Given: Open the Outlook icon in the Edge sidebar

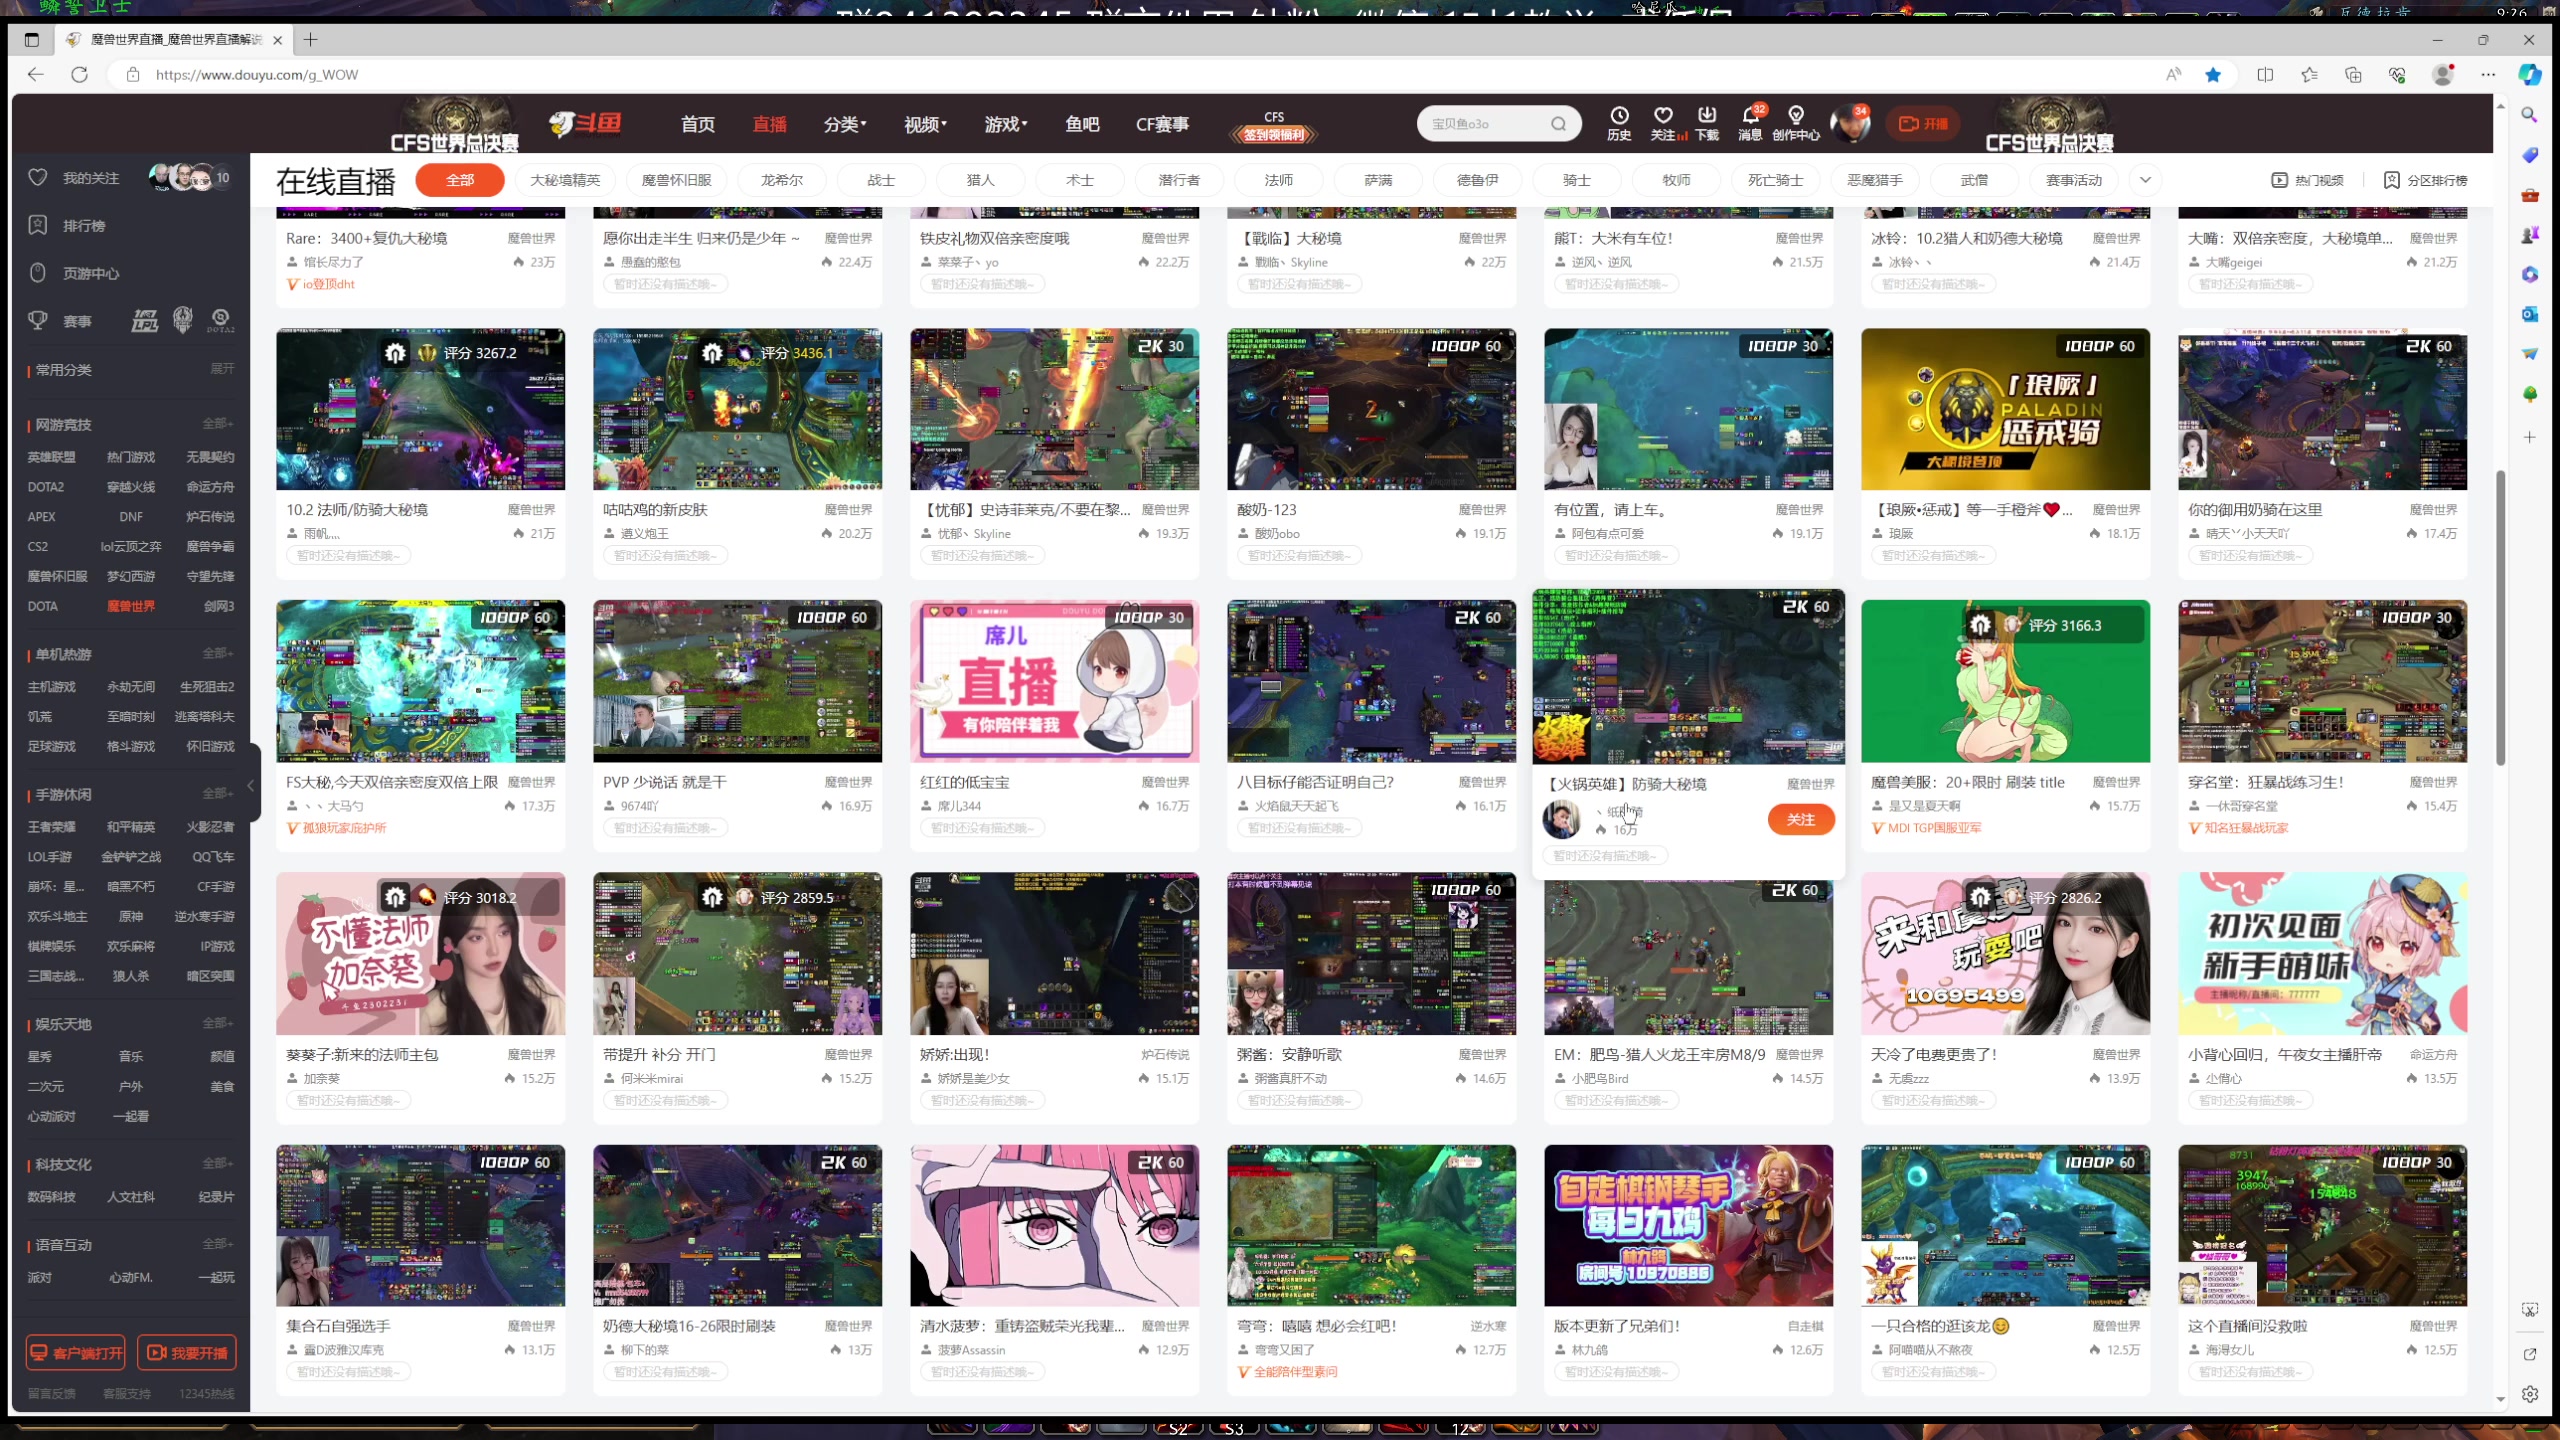Looking at the screenshot, I should 2529,314.
